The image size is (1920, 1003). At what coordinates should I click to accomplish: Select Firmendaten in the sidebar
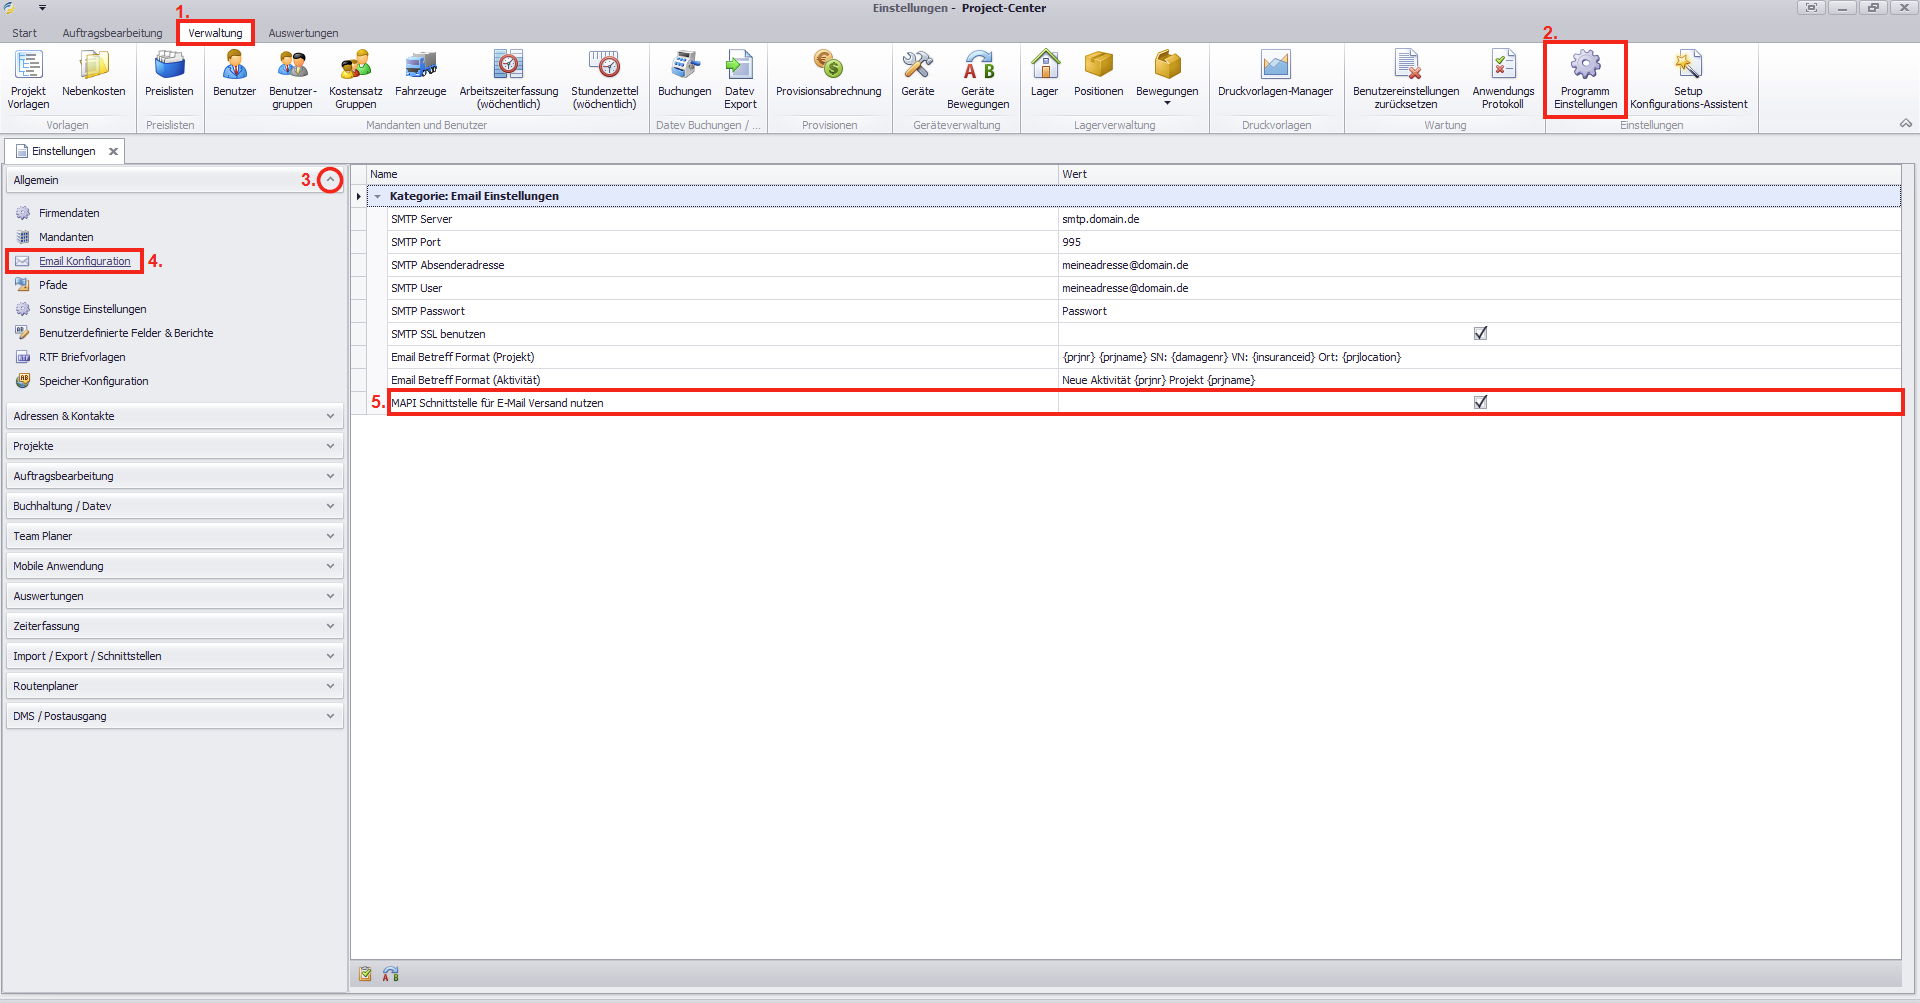(69, 213)
